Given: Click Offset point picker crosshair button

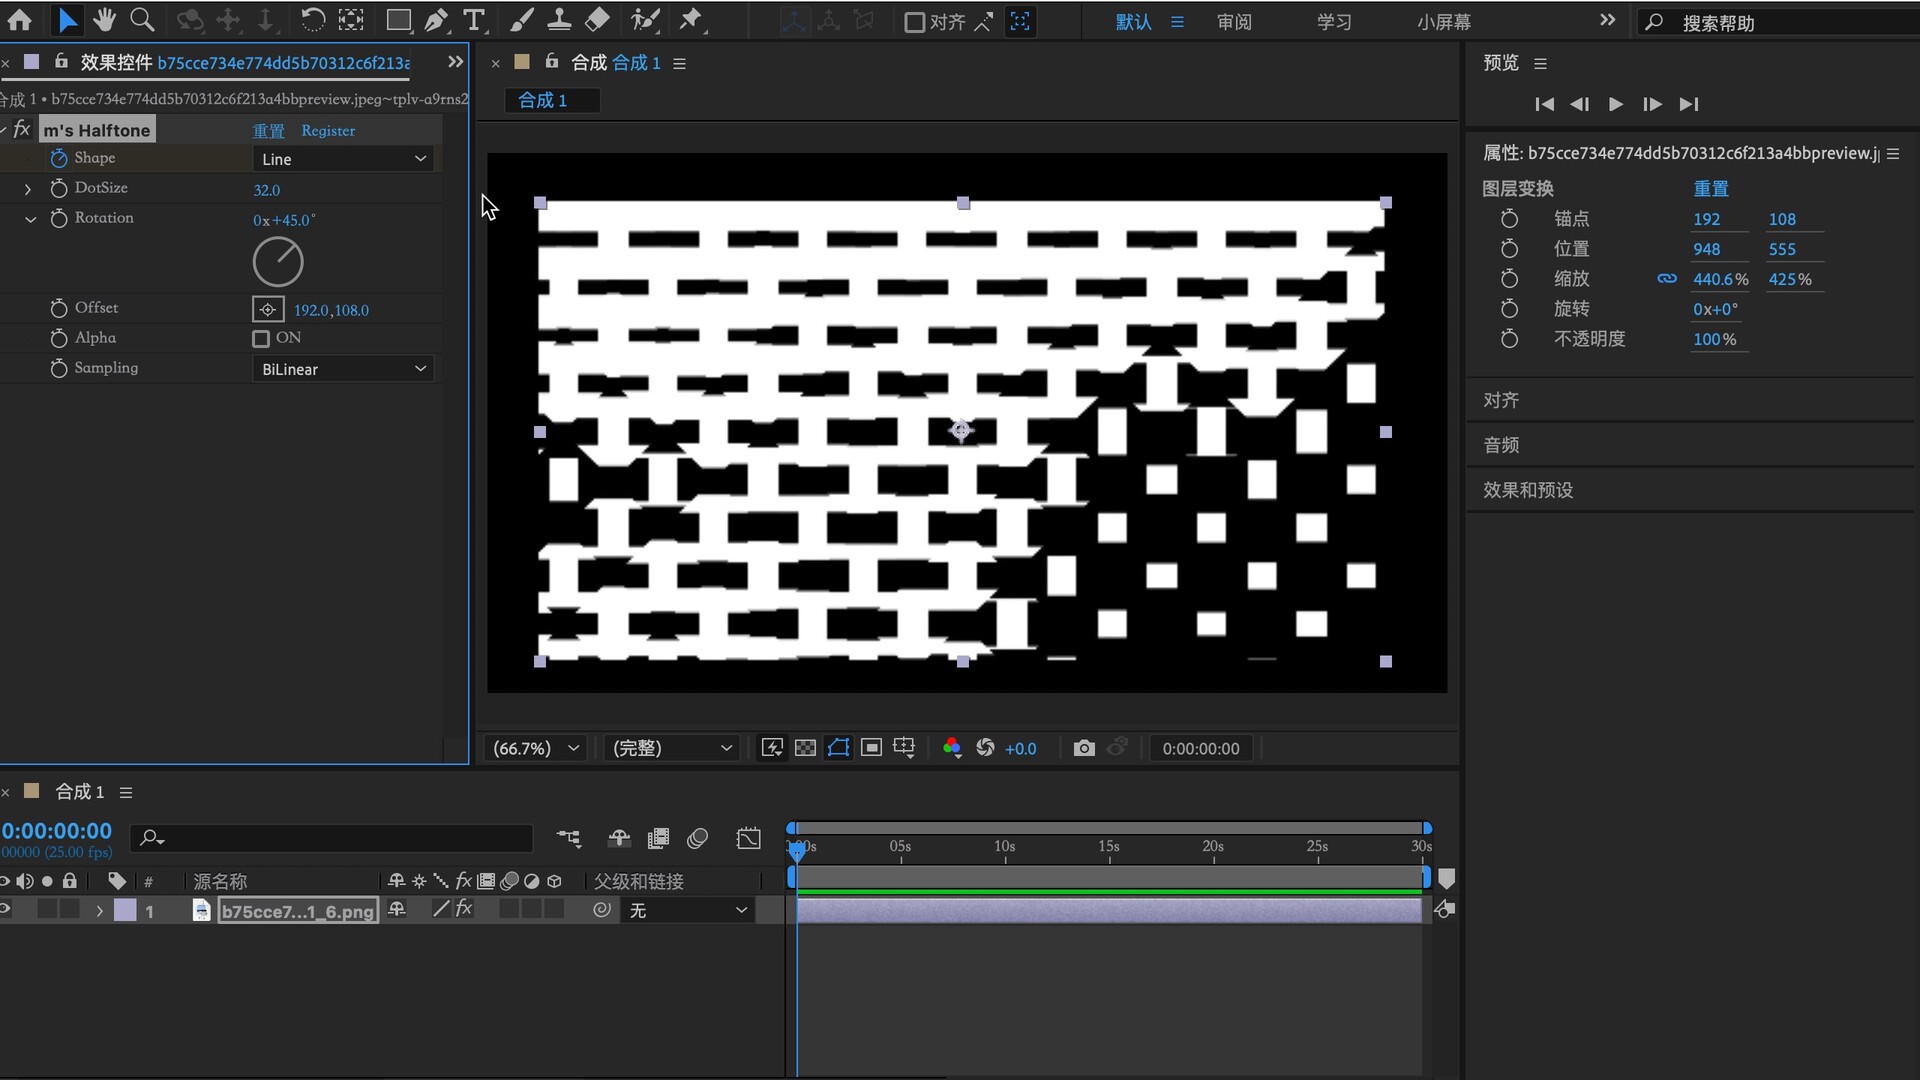Looking at the screenshot, I should pyautogui.click(x=268, y=310).
